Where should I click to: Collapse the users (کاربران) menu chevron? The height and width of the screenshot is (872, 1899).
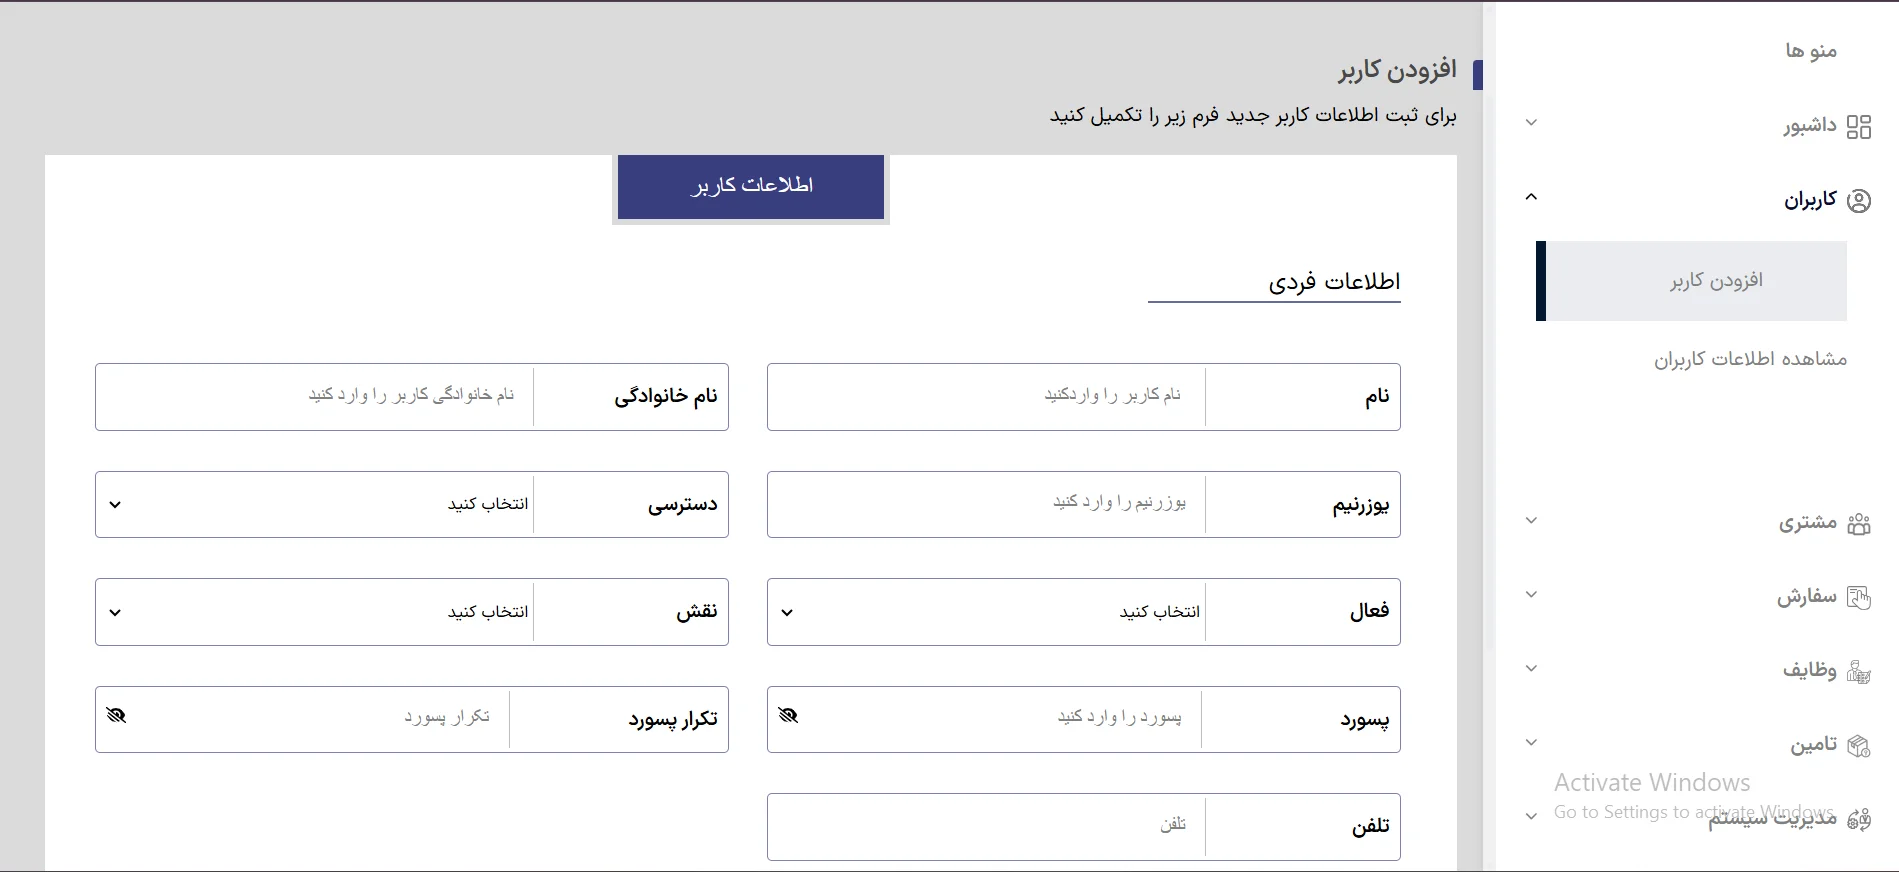pos(1531,197)
